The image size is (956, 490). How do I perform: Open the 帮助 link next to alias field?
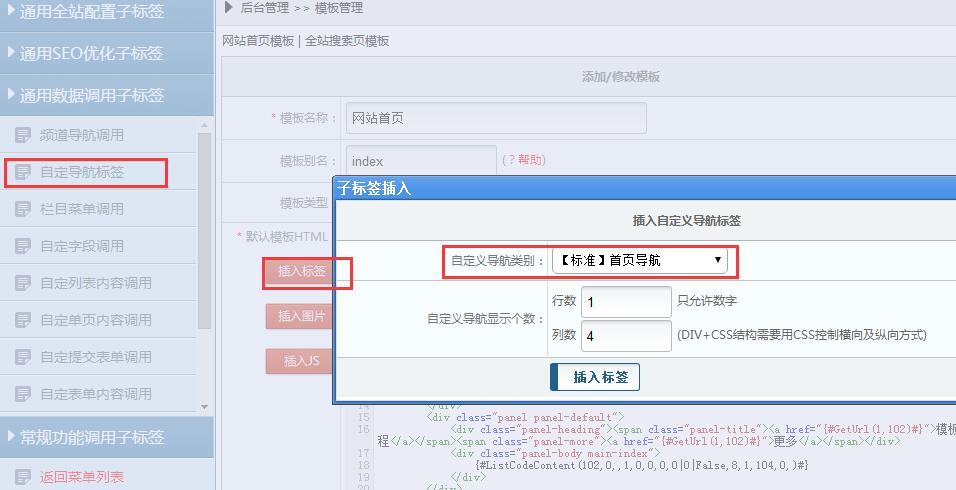525,160
